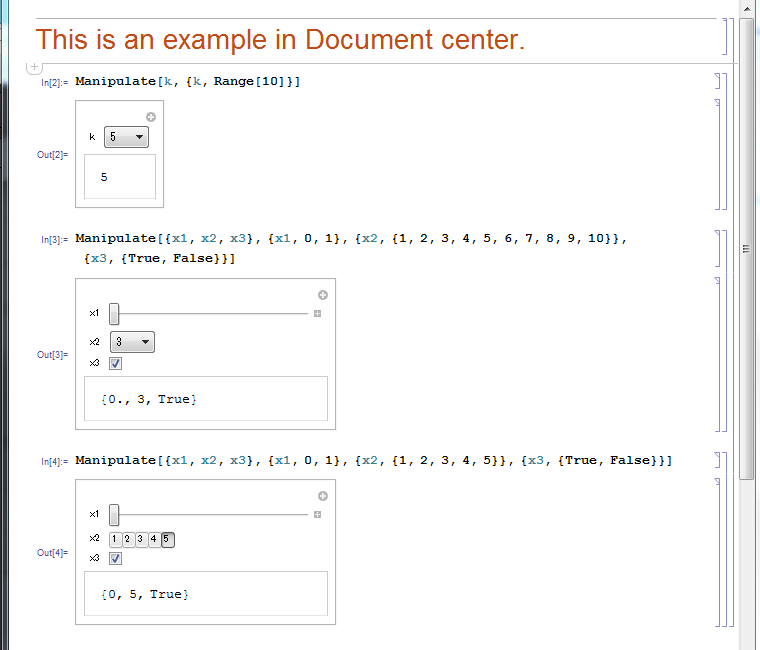Click the x1 slider track in Out[4]
The image size is (760, 650).
pos(213,514)
